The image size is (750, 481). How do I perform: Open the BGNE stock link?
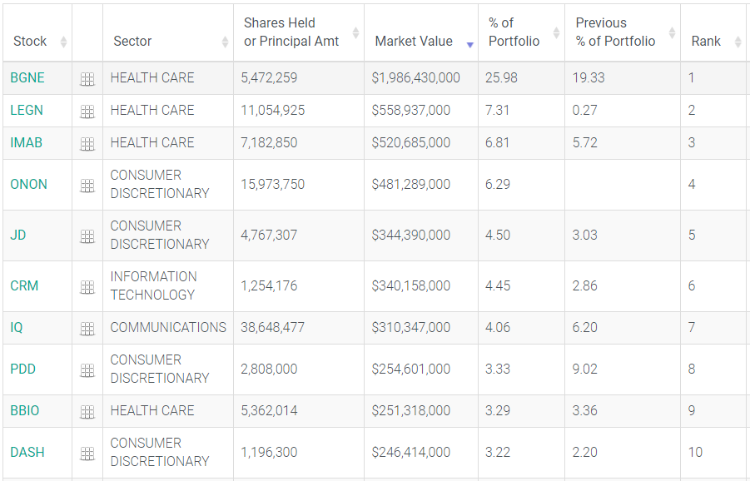click(x=27, y=78)
